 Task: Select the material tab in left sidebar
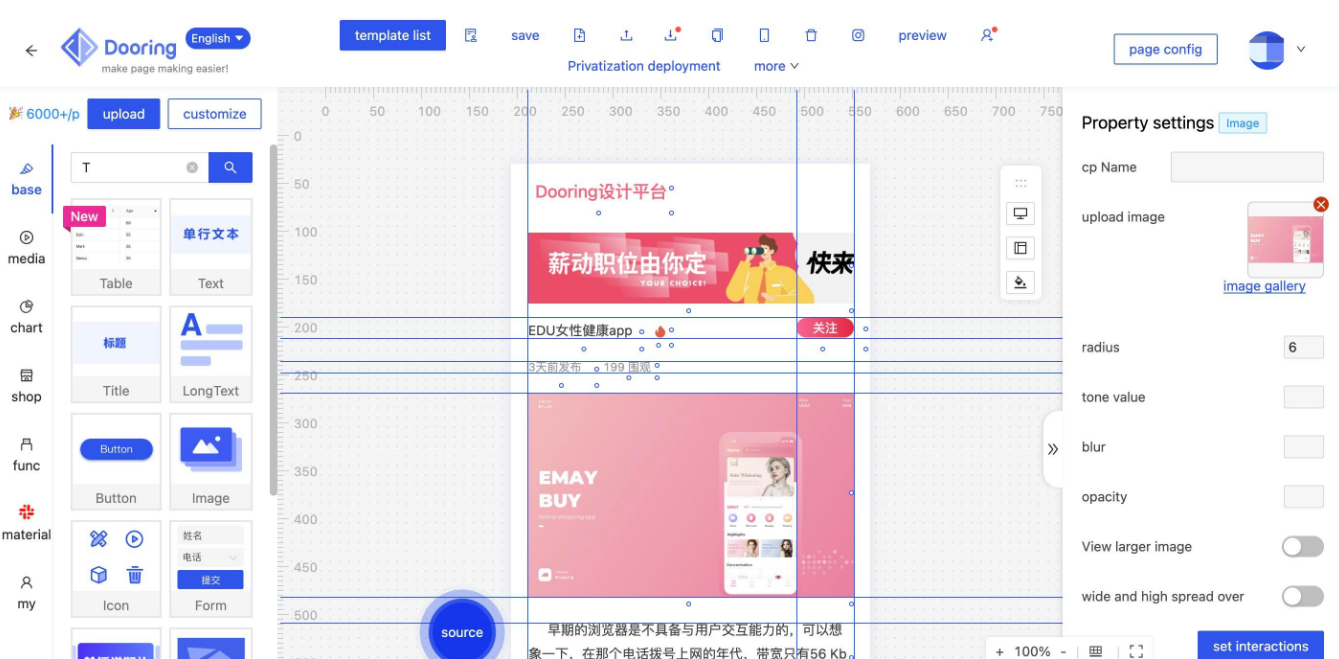27,523
